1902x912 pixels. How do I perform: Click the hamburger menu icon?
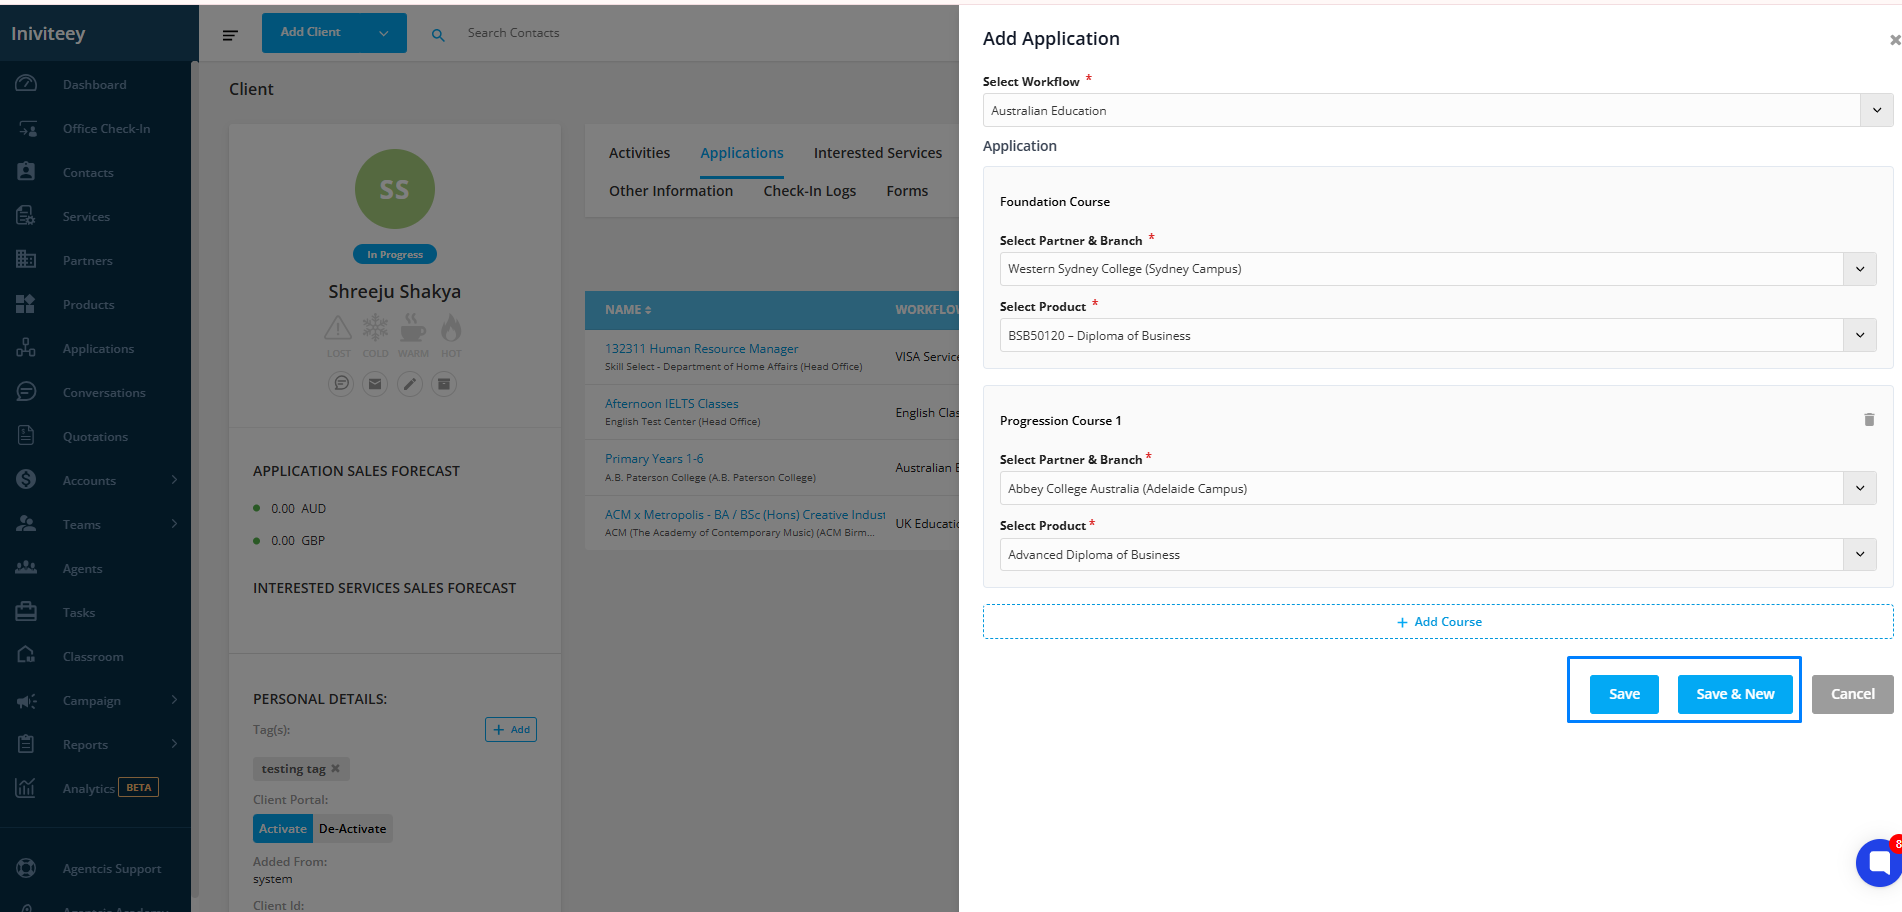click(230, 35)
